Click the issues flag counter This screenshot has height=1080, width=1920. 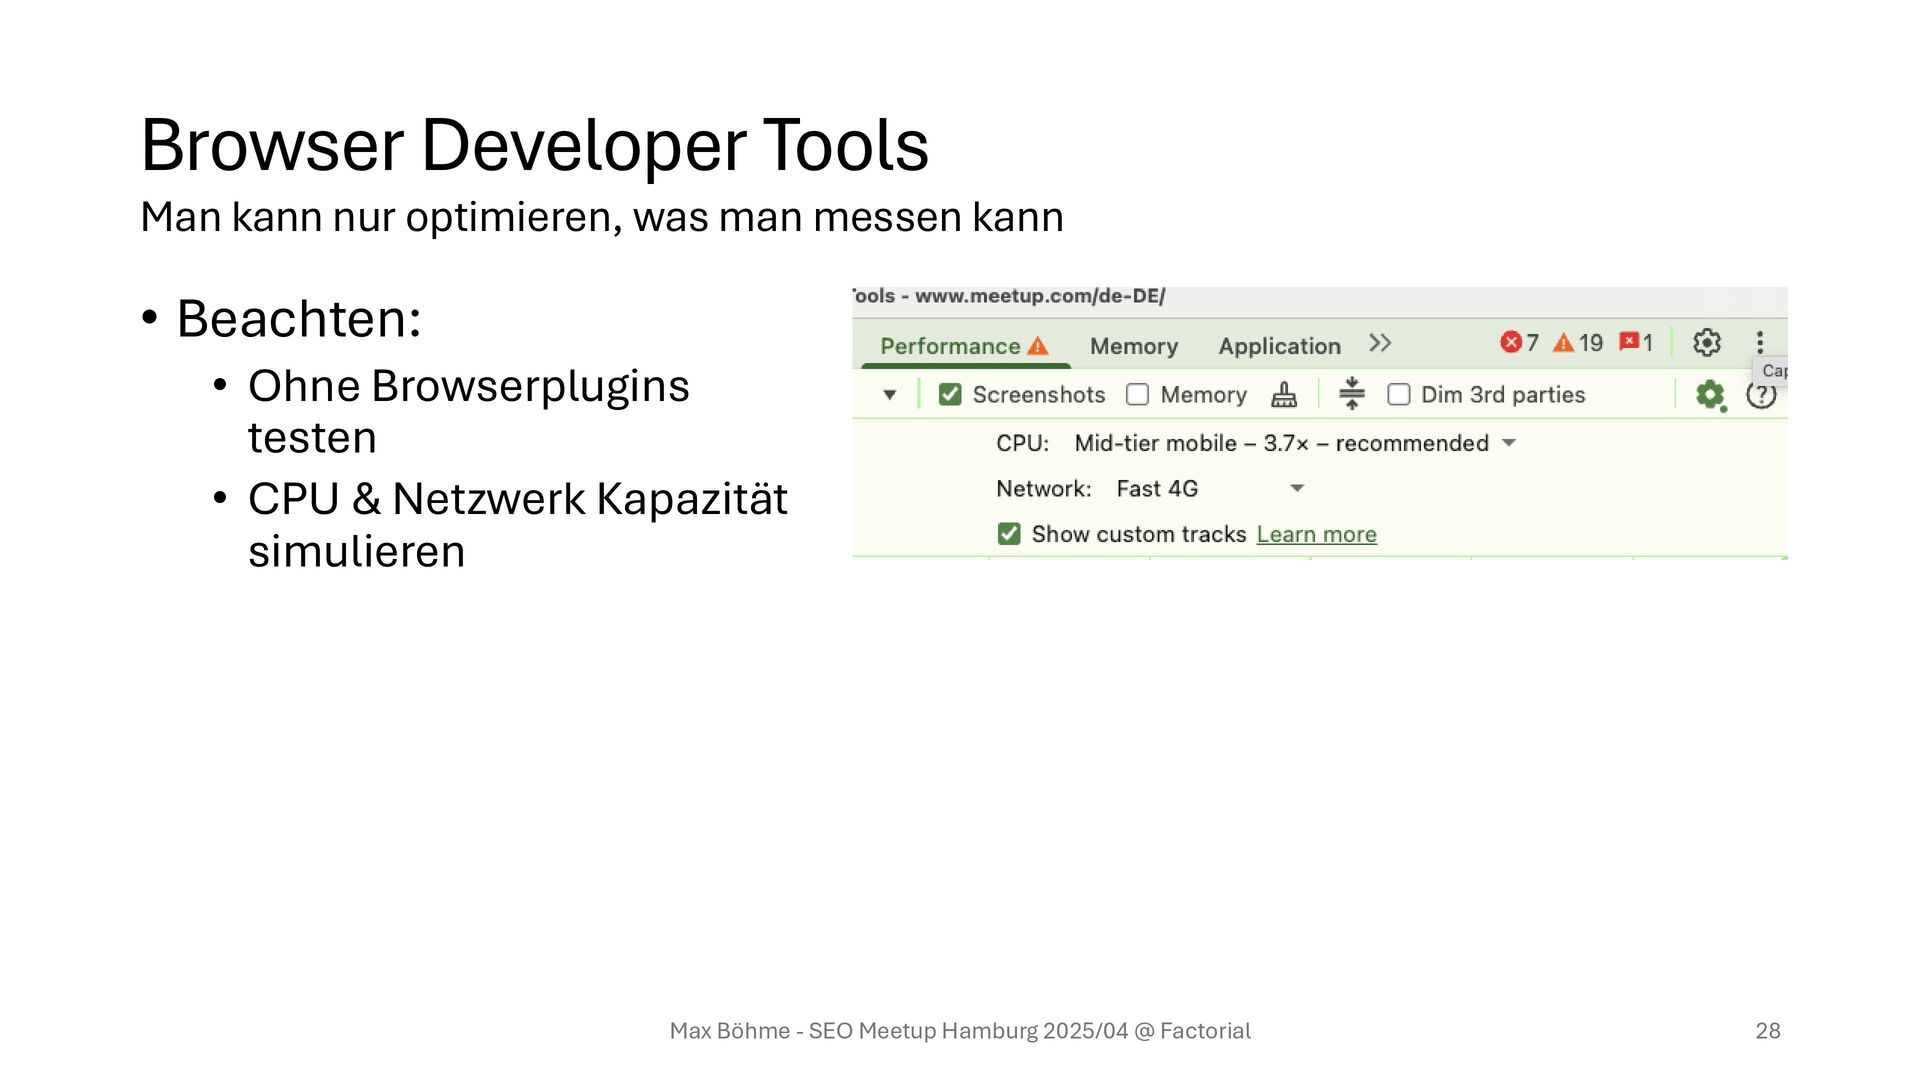pyautogui.click(x=1636, y=343)
